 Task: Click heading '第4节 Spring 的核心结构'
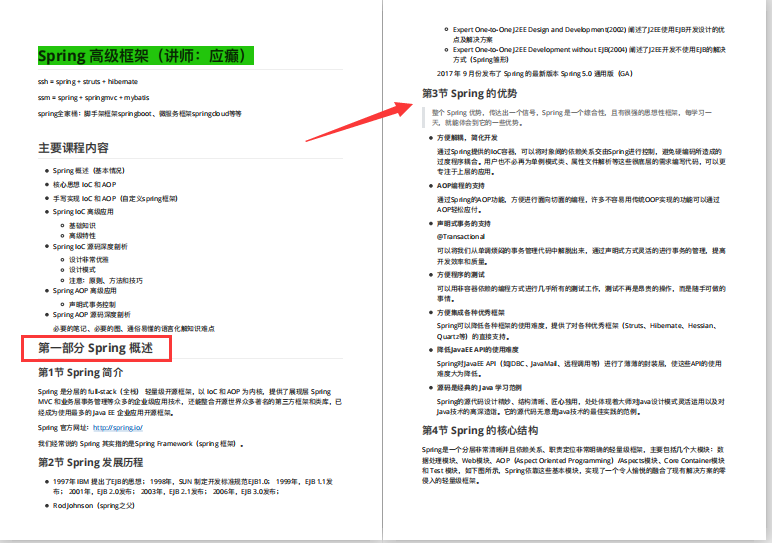tap(480, 430)
